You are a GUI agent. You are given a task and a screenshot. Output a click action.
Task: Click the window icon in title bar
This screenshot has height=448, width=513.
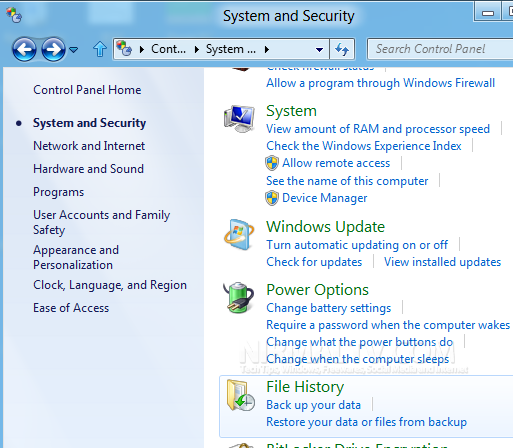[x=14, y=15]
